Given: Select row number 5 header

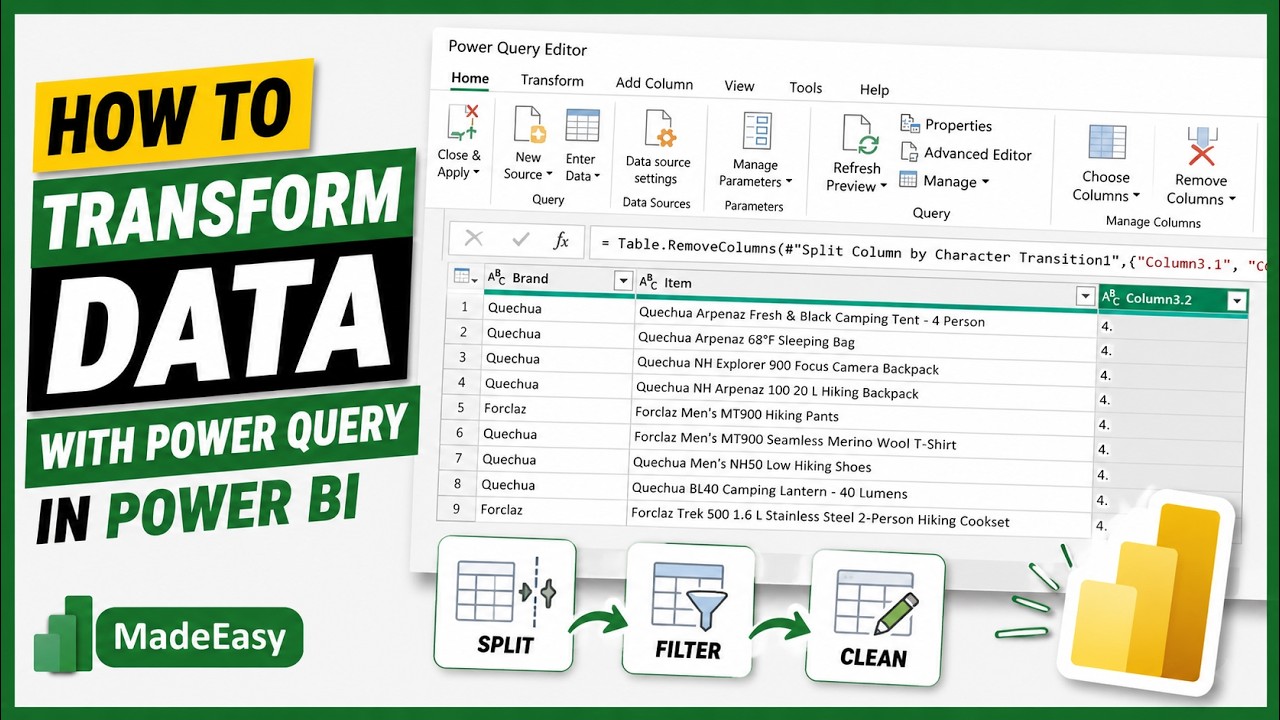Looking at the screenshot, I should coord(459,408).
